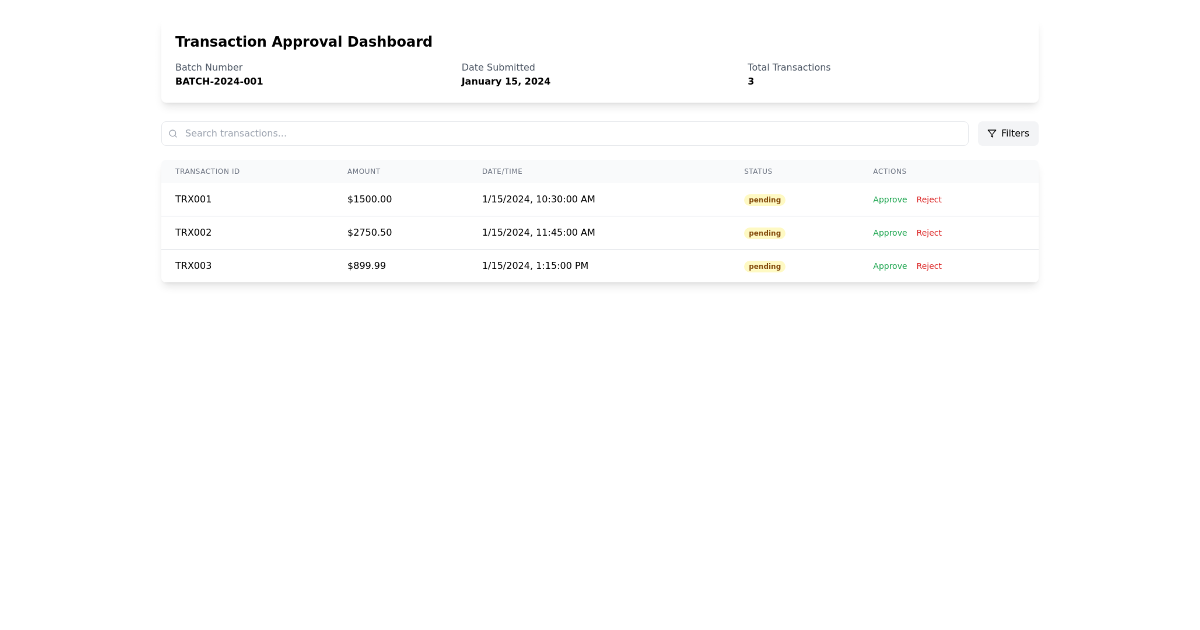Click the batch number BATCH-2024-001

tap(219, 81)
